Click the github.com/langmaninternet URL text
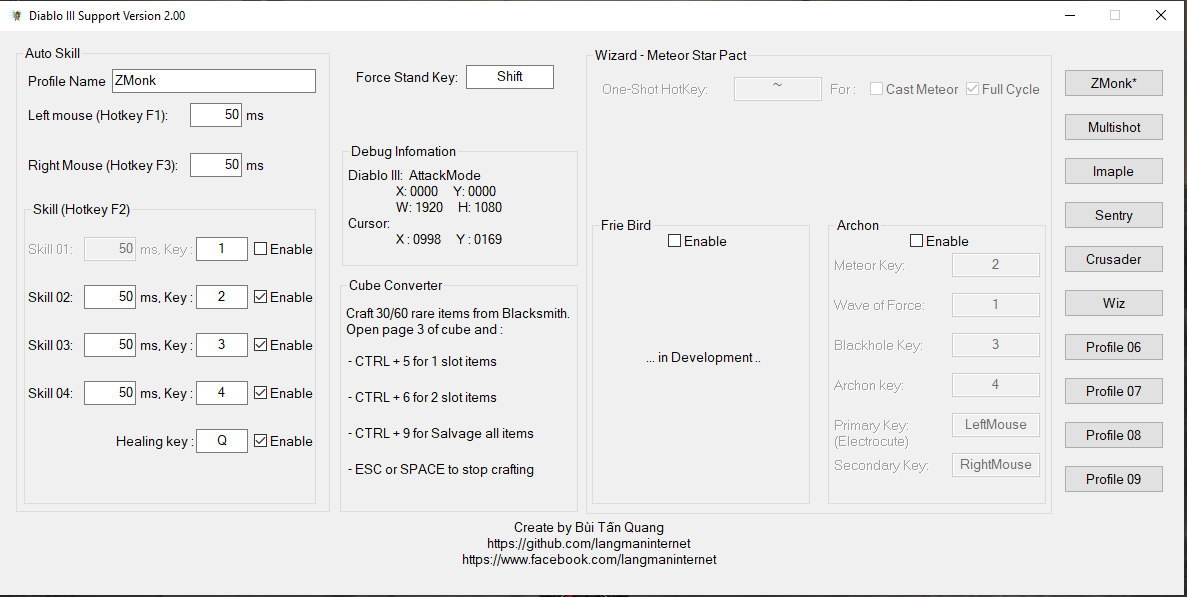Image resolution: width=1187 pixels, height=597 pixels. pos(589,544)
